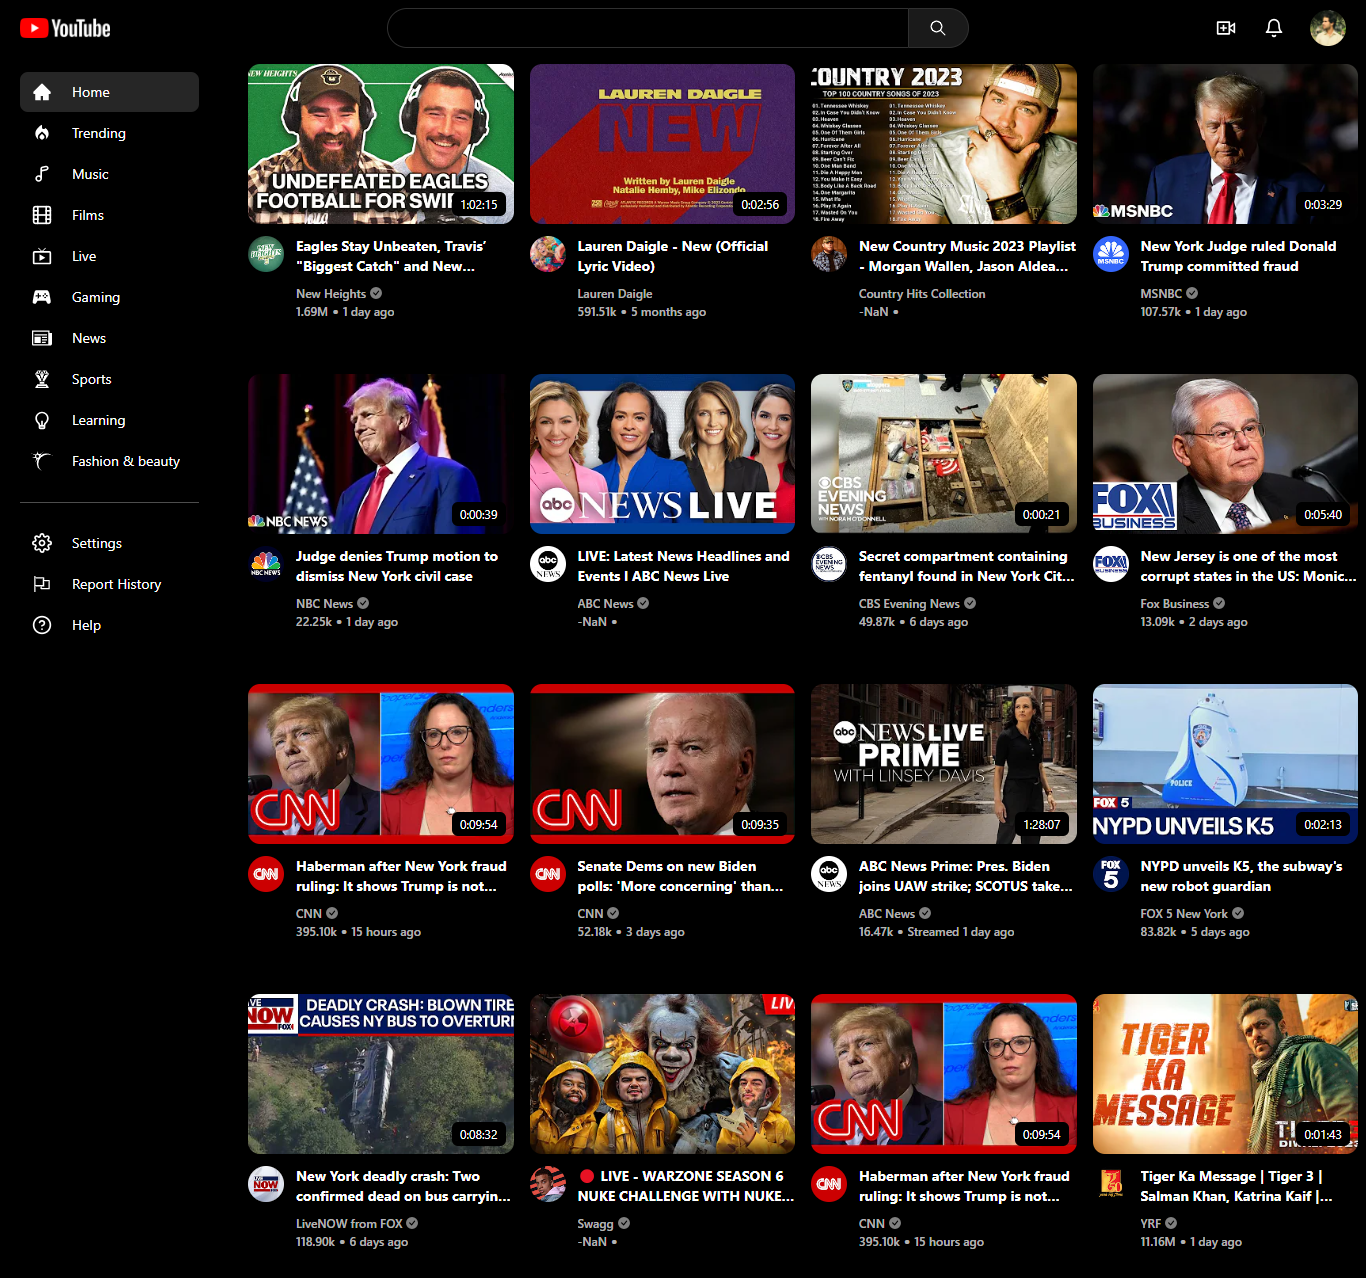
Task: Open the CBS Evening News channel avatar
Action: (829, 564)
